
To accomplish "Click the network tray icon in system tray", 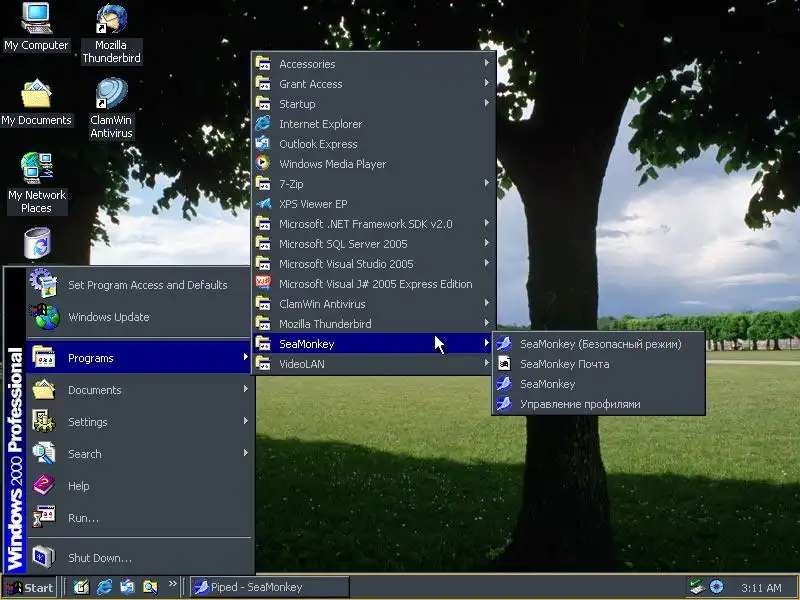I will (x=696, y=587).
